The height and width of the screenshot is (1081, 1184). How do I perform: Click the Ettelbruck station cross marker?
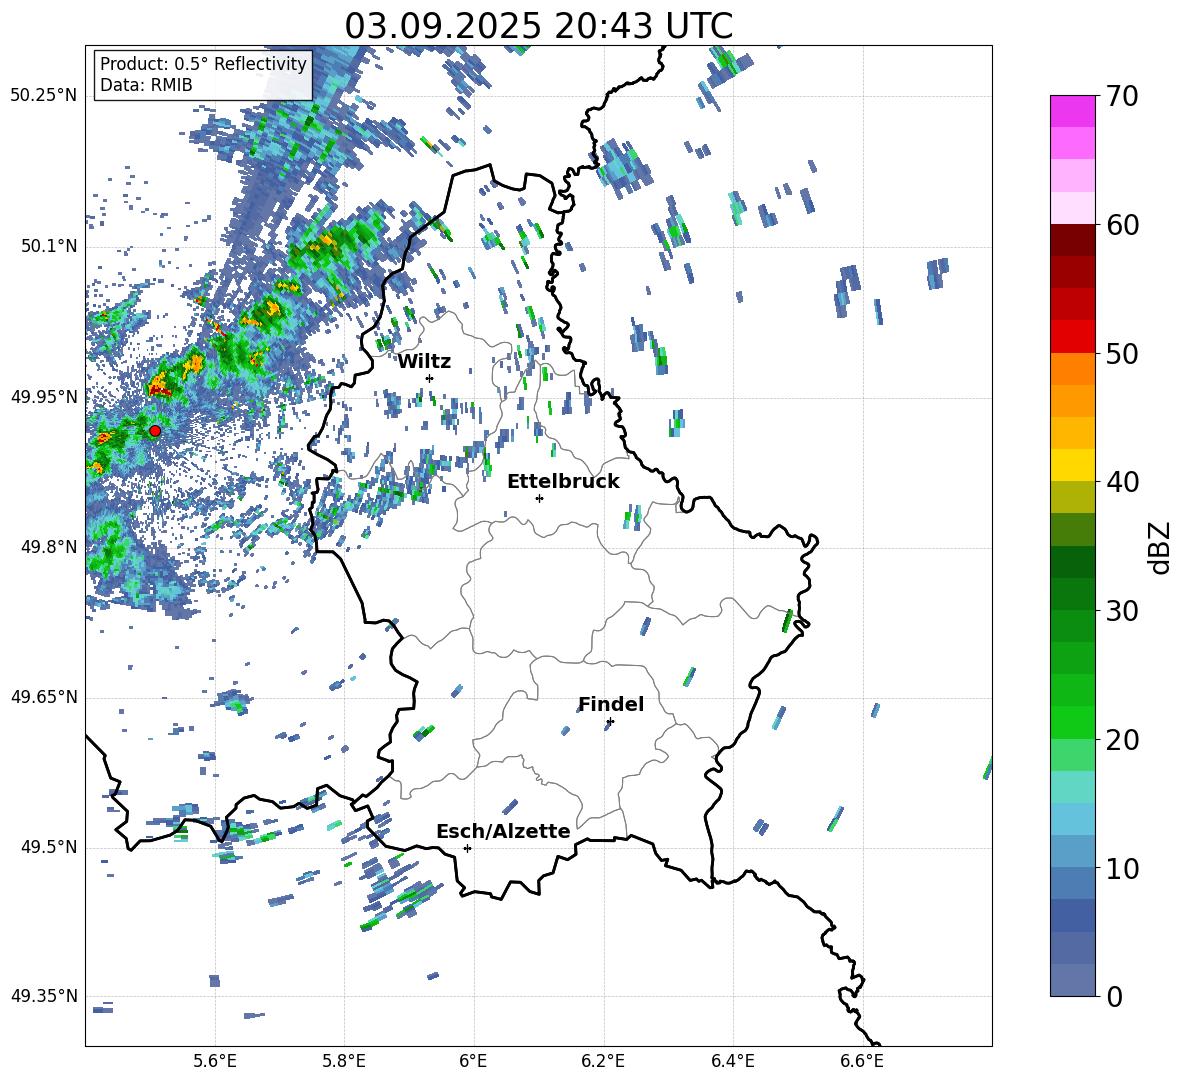point(539,498)
